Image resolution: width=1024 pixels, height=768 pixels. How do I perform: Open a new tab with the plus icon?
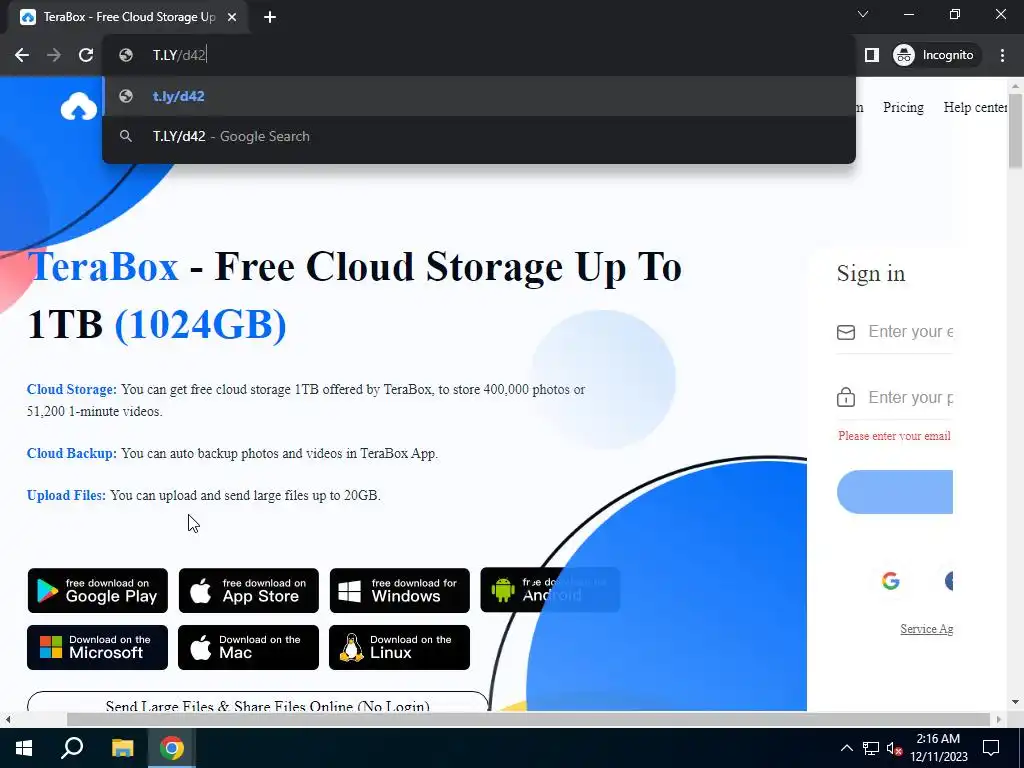(x=270, y=17)
